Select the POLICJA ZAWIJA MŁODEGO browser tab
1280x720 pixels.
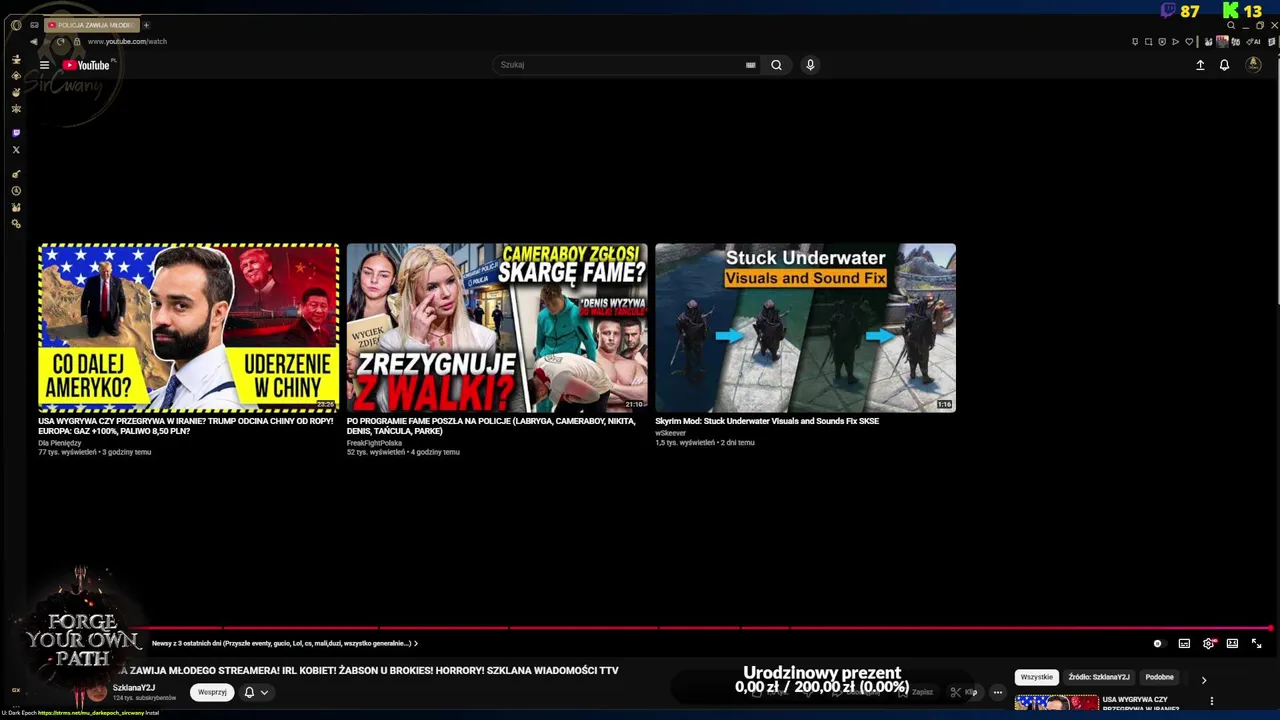pyautogui.click(x=90, y=25)
